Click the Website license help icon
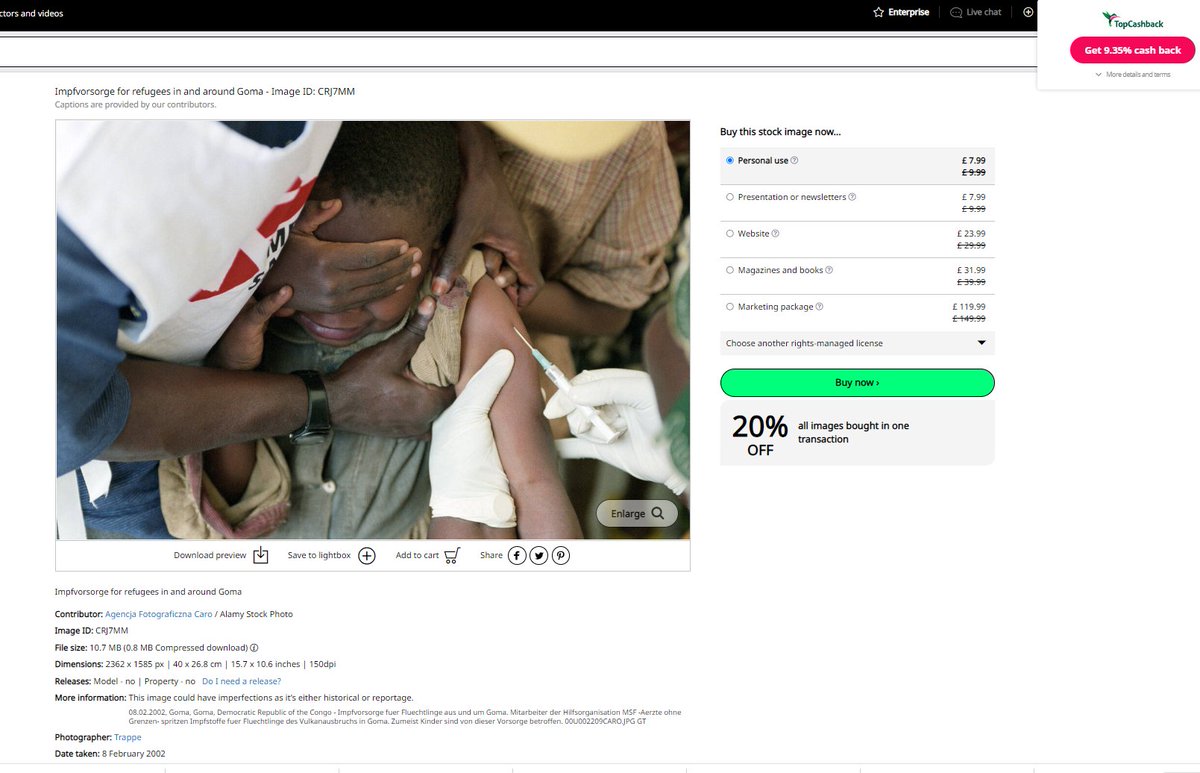Screen dimensions: 1200x773 click(775, 234)
